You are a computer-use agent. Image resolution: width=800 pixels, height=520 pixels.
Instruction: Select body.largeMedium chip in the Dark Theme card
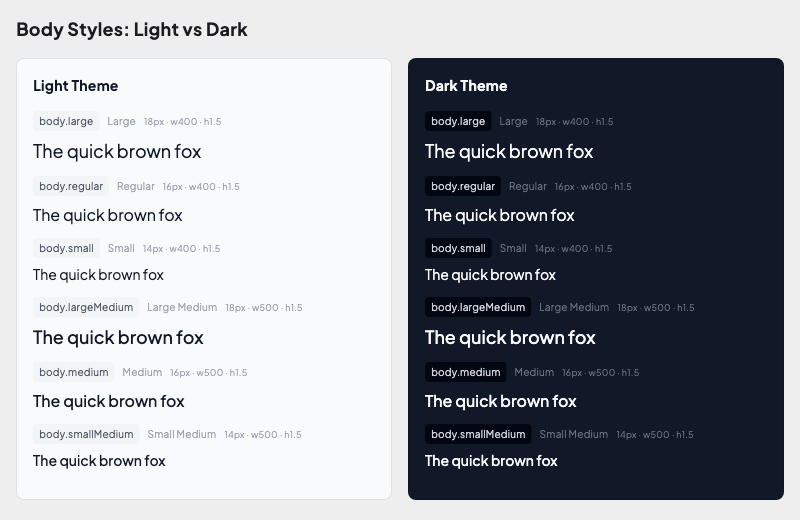click(x=478, y=307)
